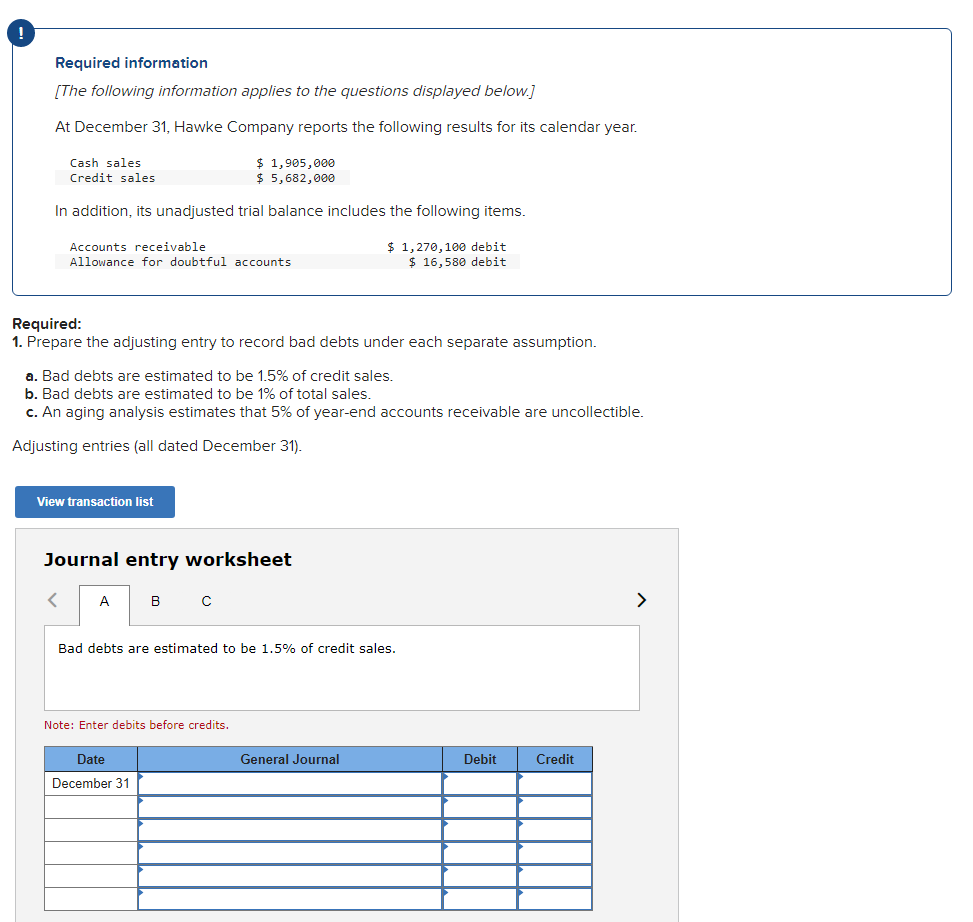The width and height of the screenshot is (973, 922).
Task: Click the Date column header
Action: point(91,759)
